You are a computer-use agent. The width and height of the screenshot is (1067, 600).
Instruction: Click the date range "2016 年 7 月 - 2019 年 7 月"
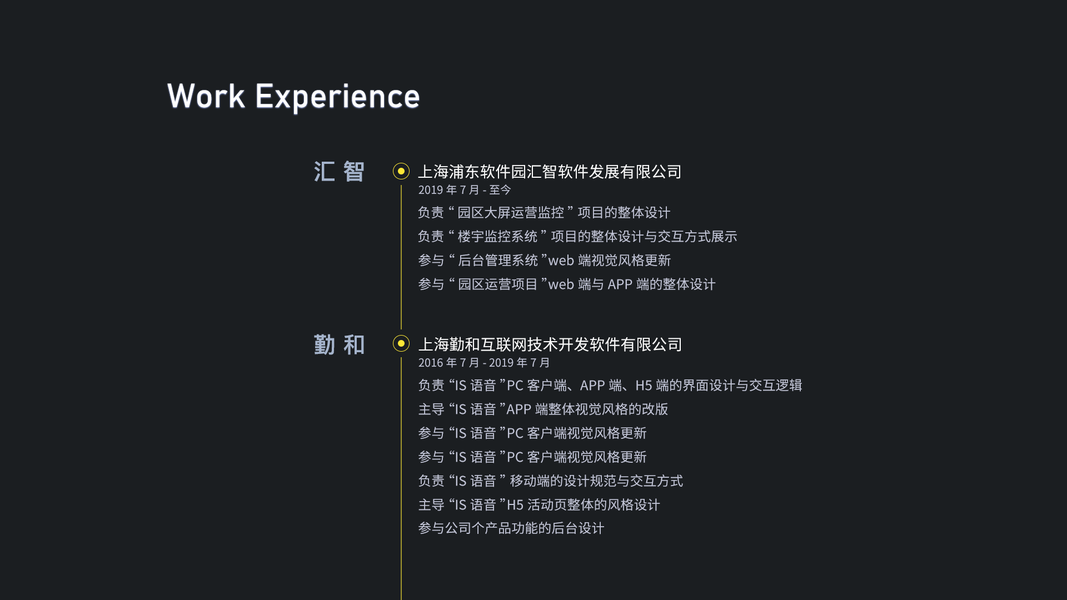coord(484,363)
